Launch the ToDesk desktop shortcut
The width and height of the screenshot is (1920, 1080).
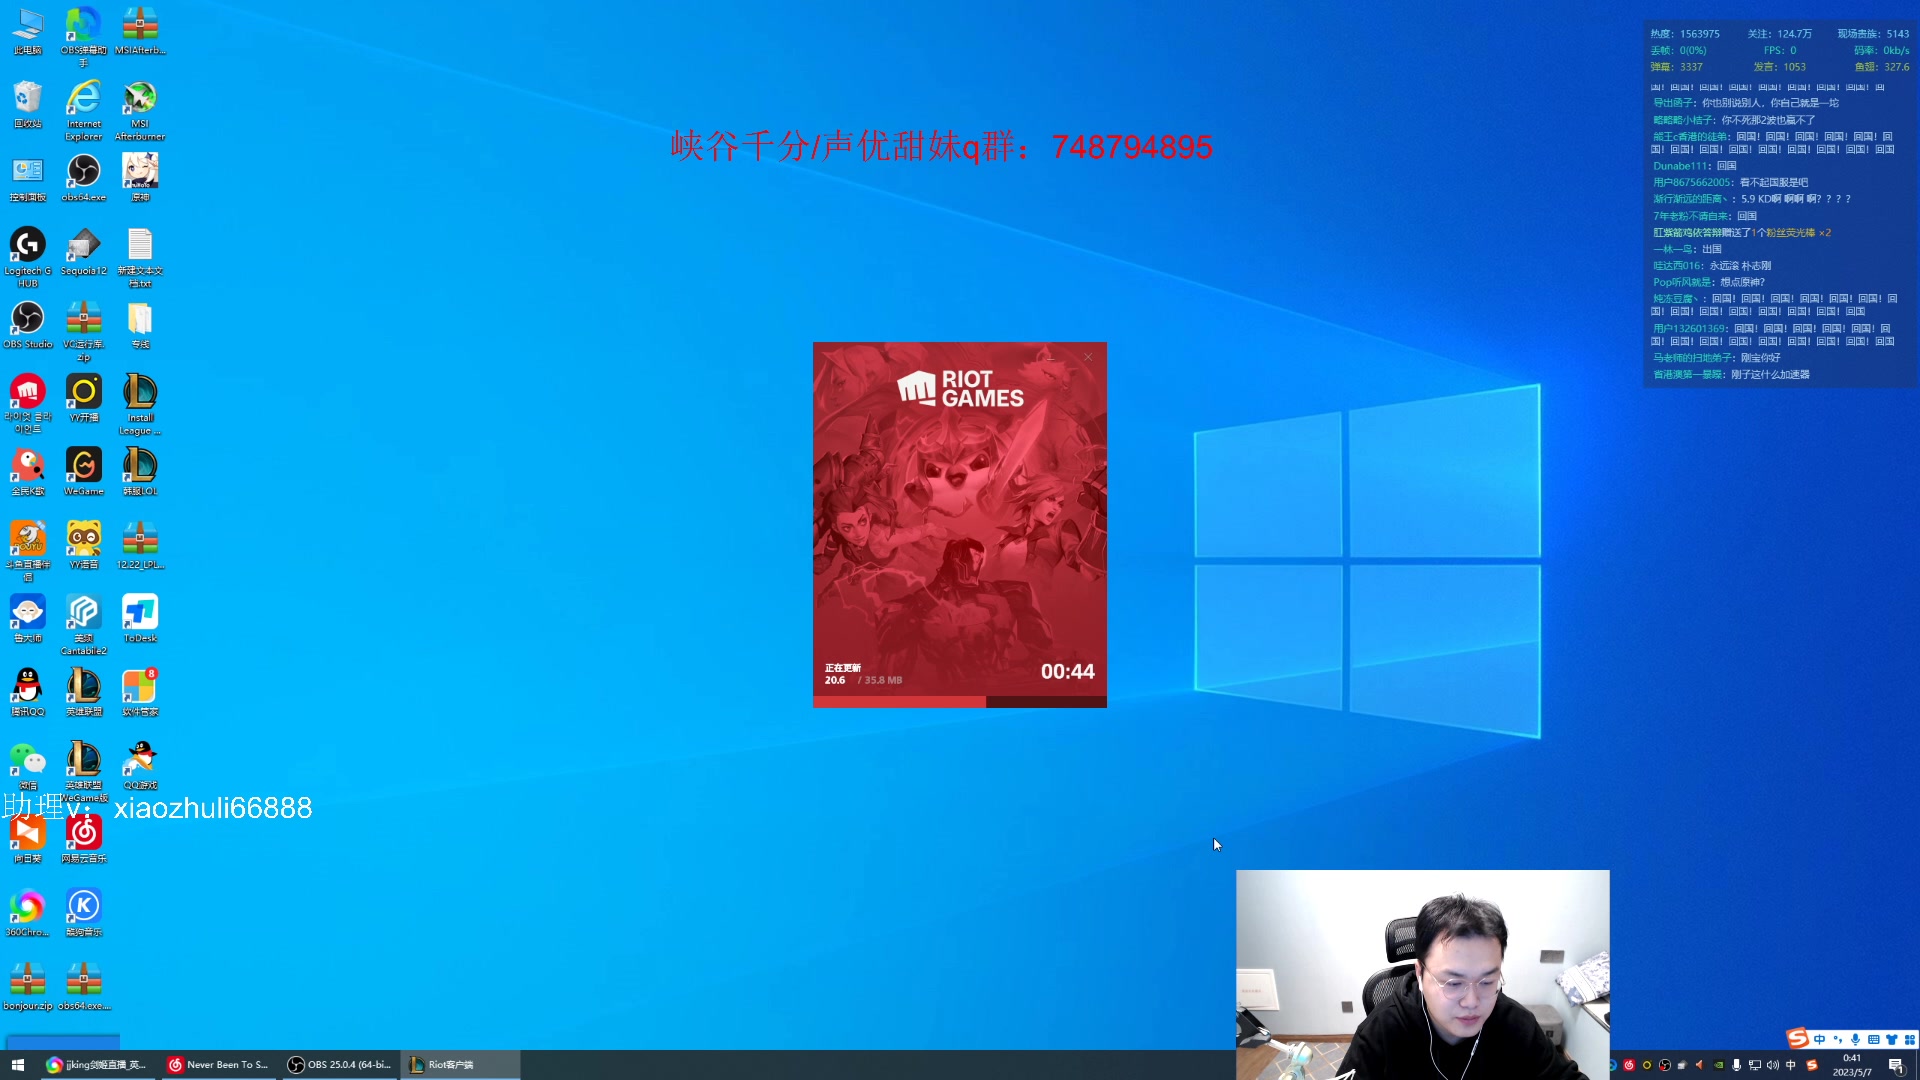tap(140, 614)
